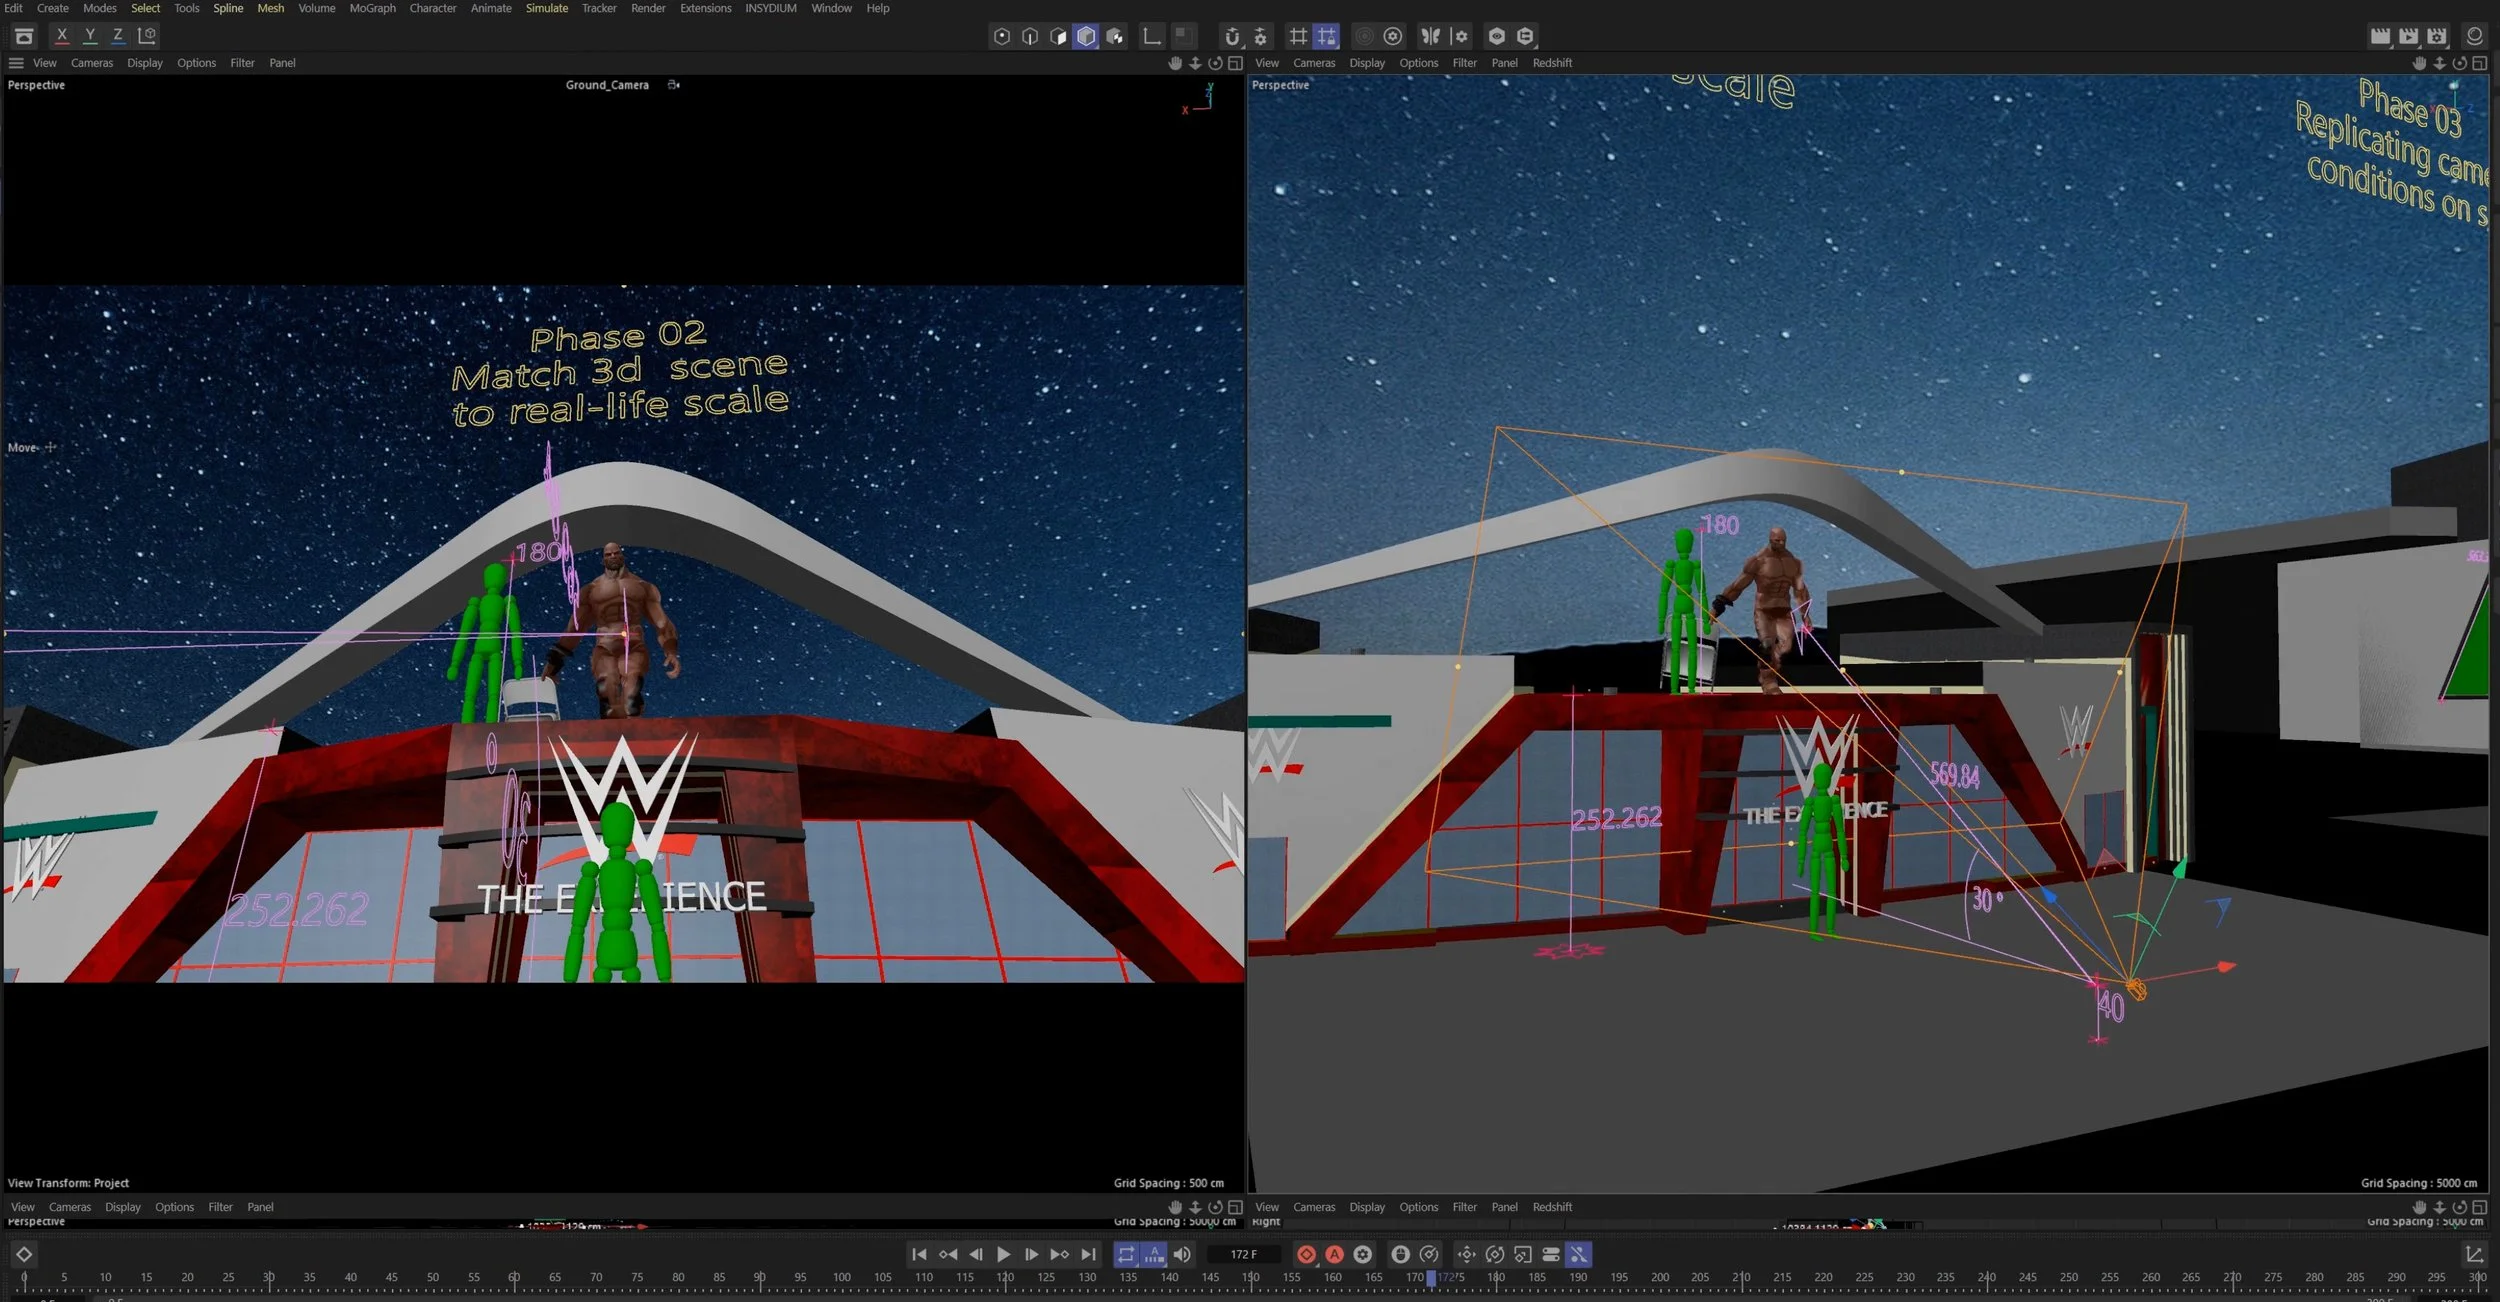Click camera icon beside Ground_Camera
The image size is (2500, 1302).
point(674,85)
